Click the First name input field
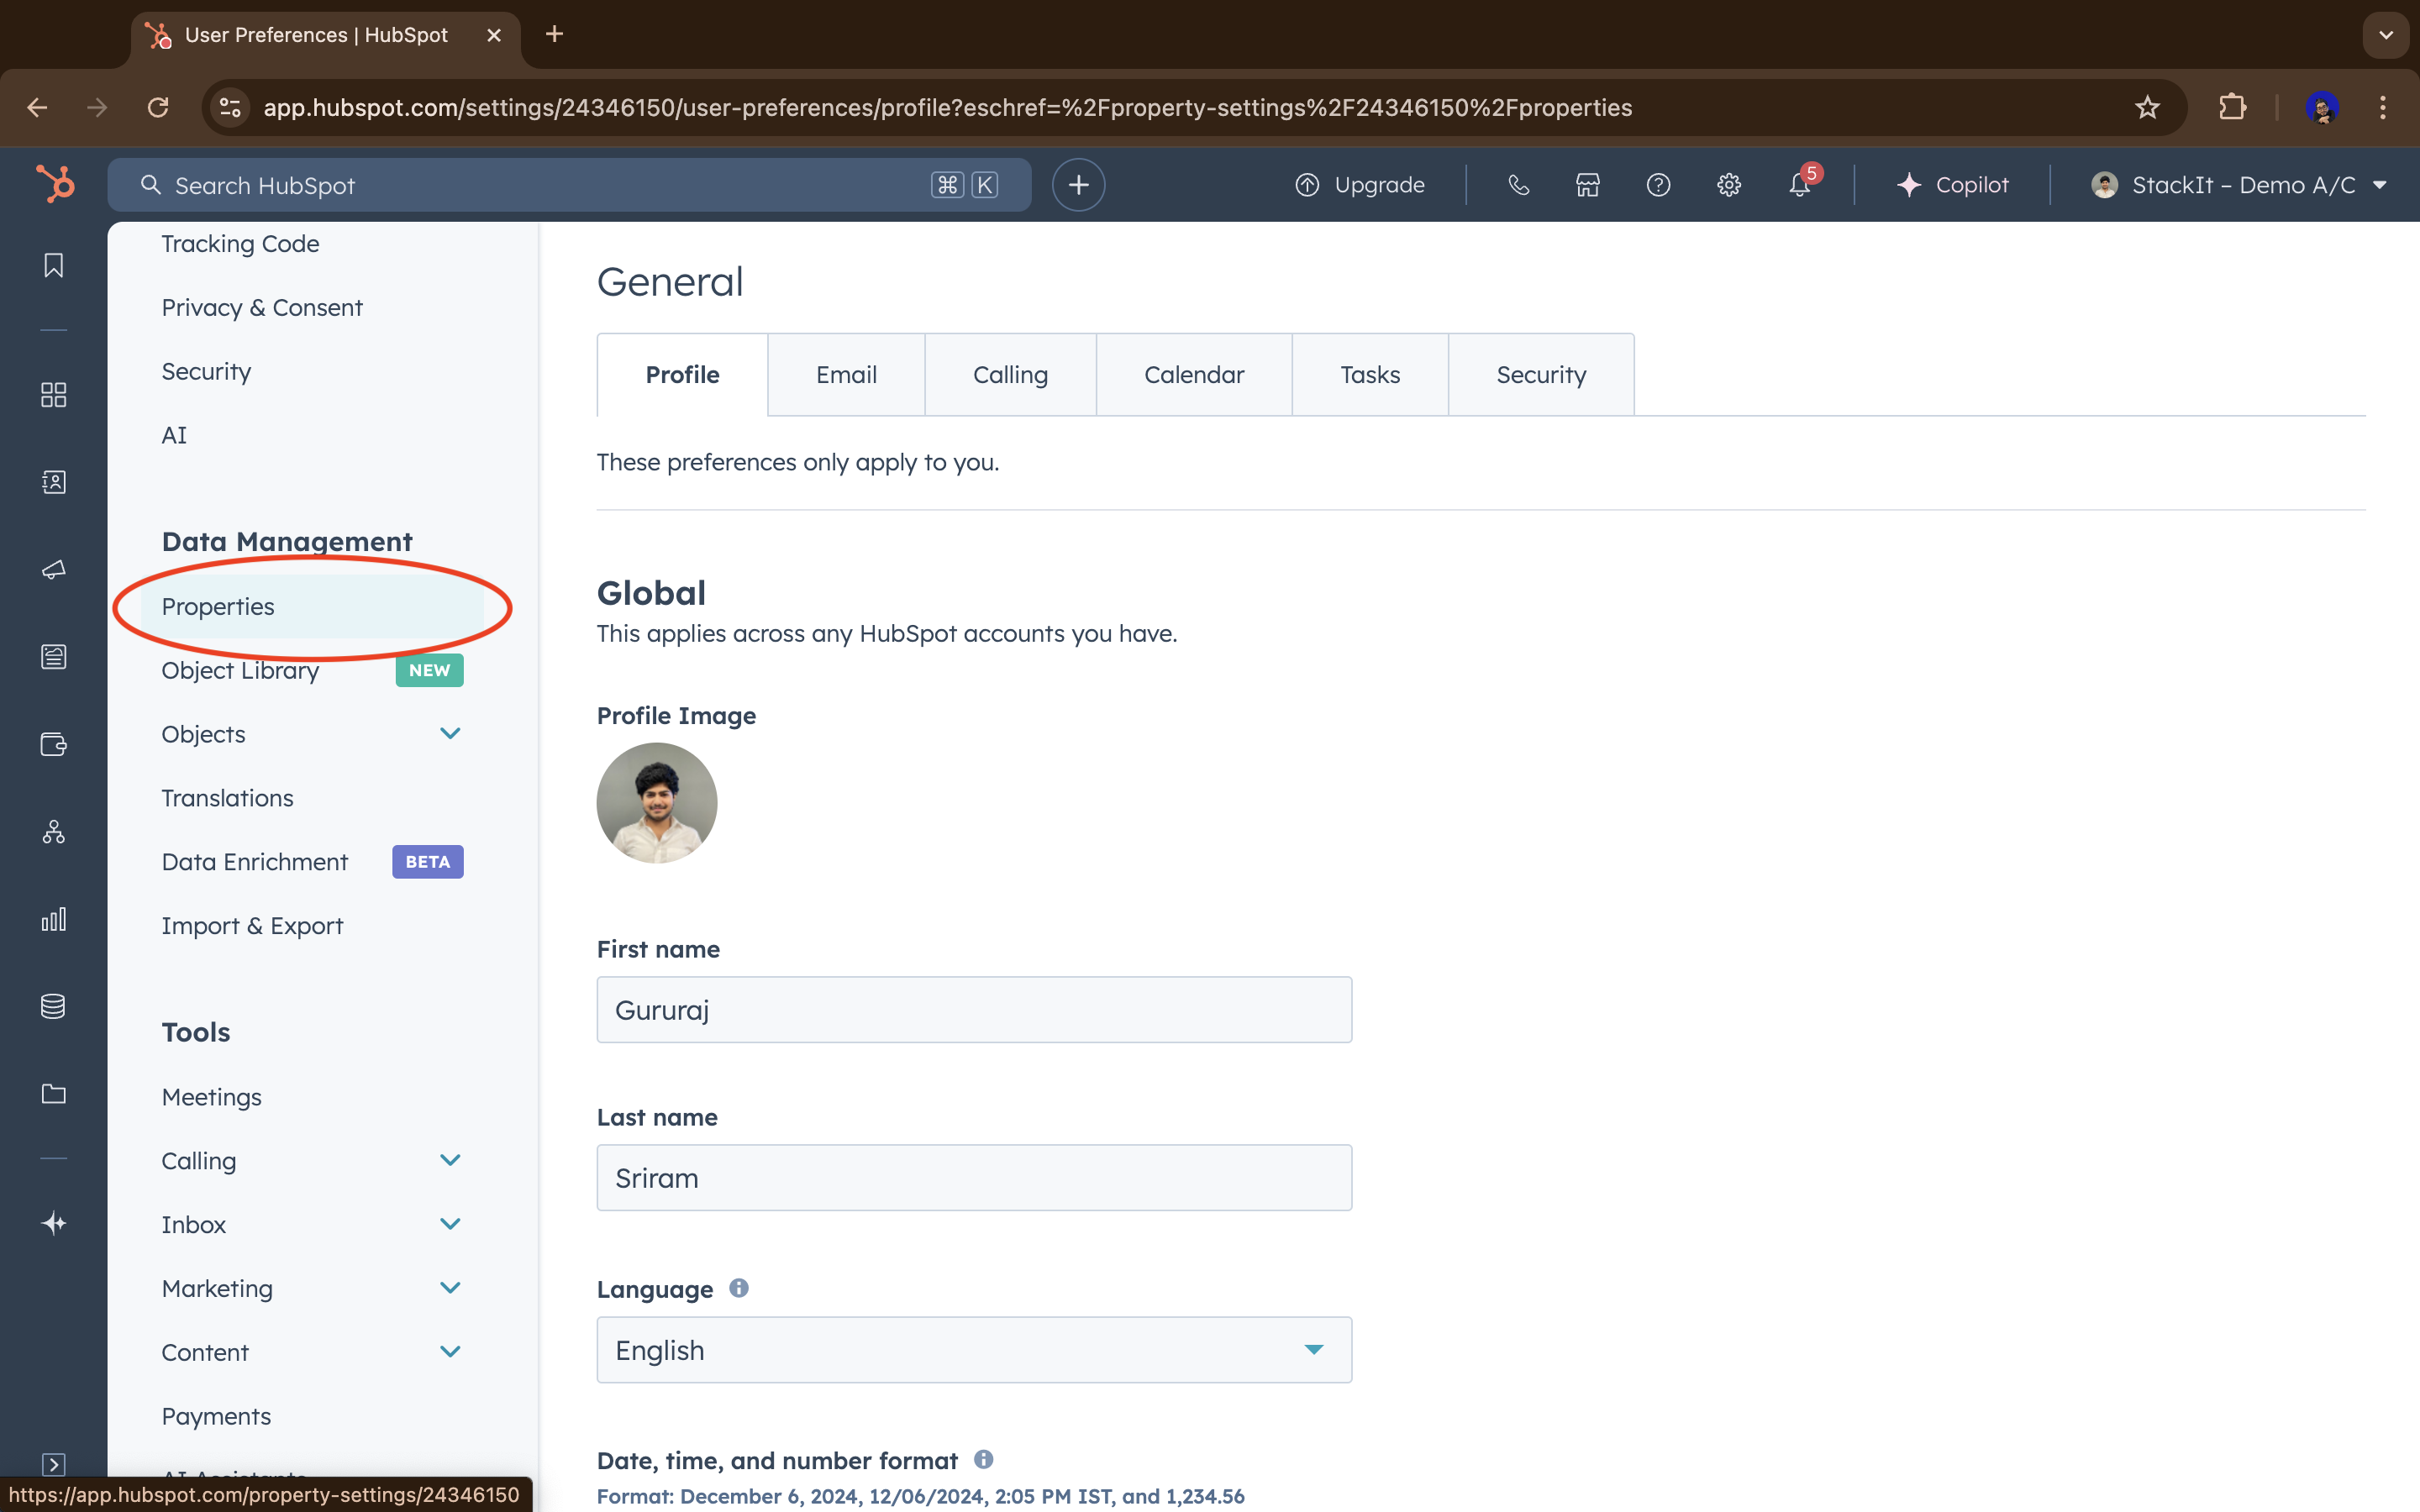Image resolution: width=2420 pixels, height=1512 pixels. click(x=974, y=1010)
